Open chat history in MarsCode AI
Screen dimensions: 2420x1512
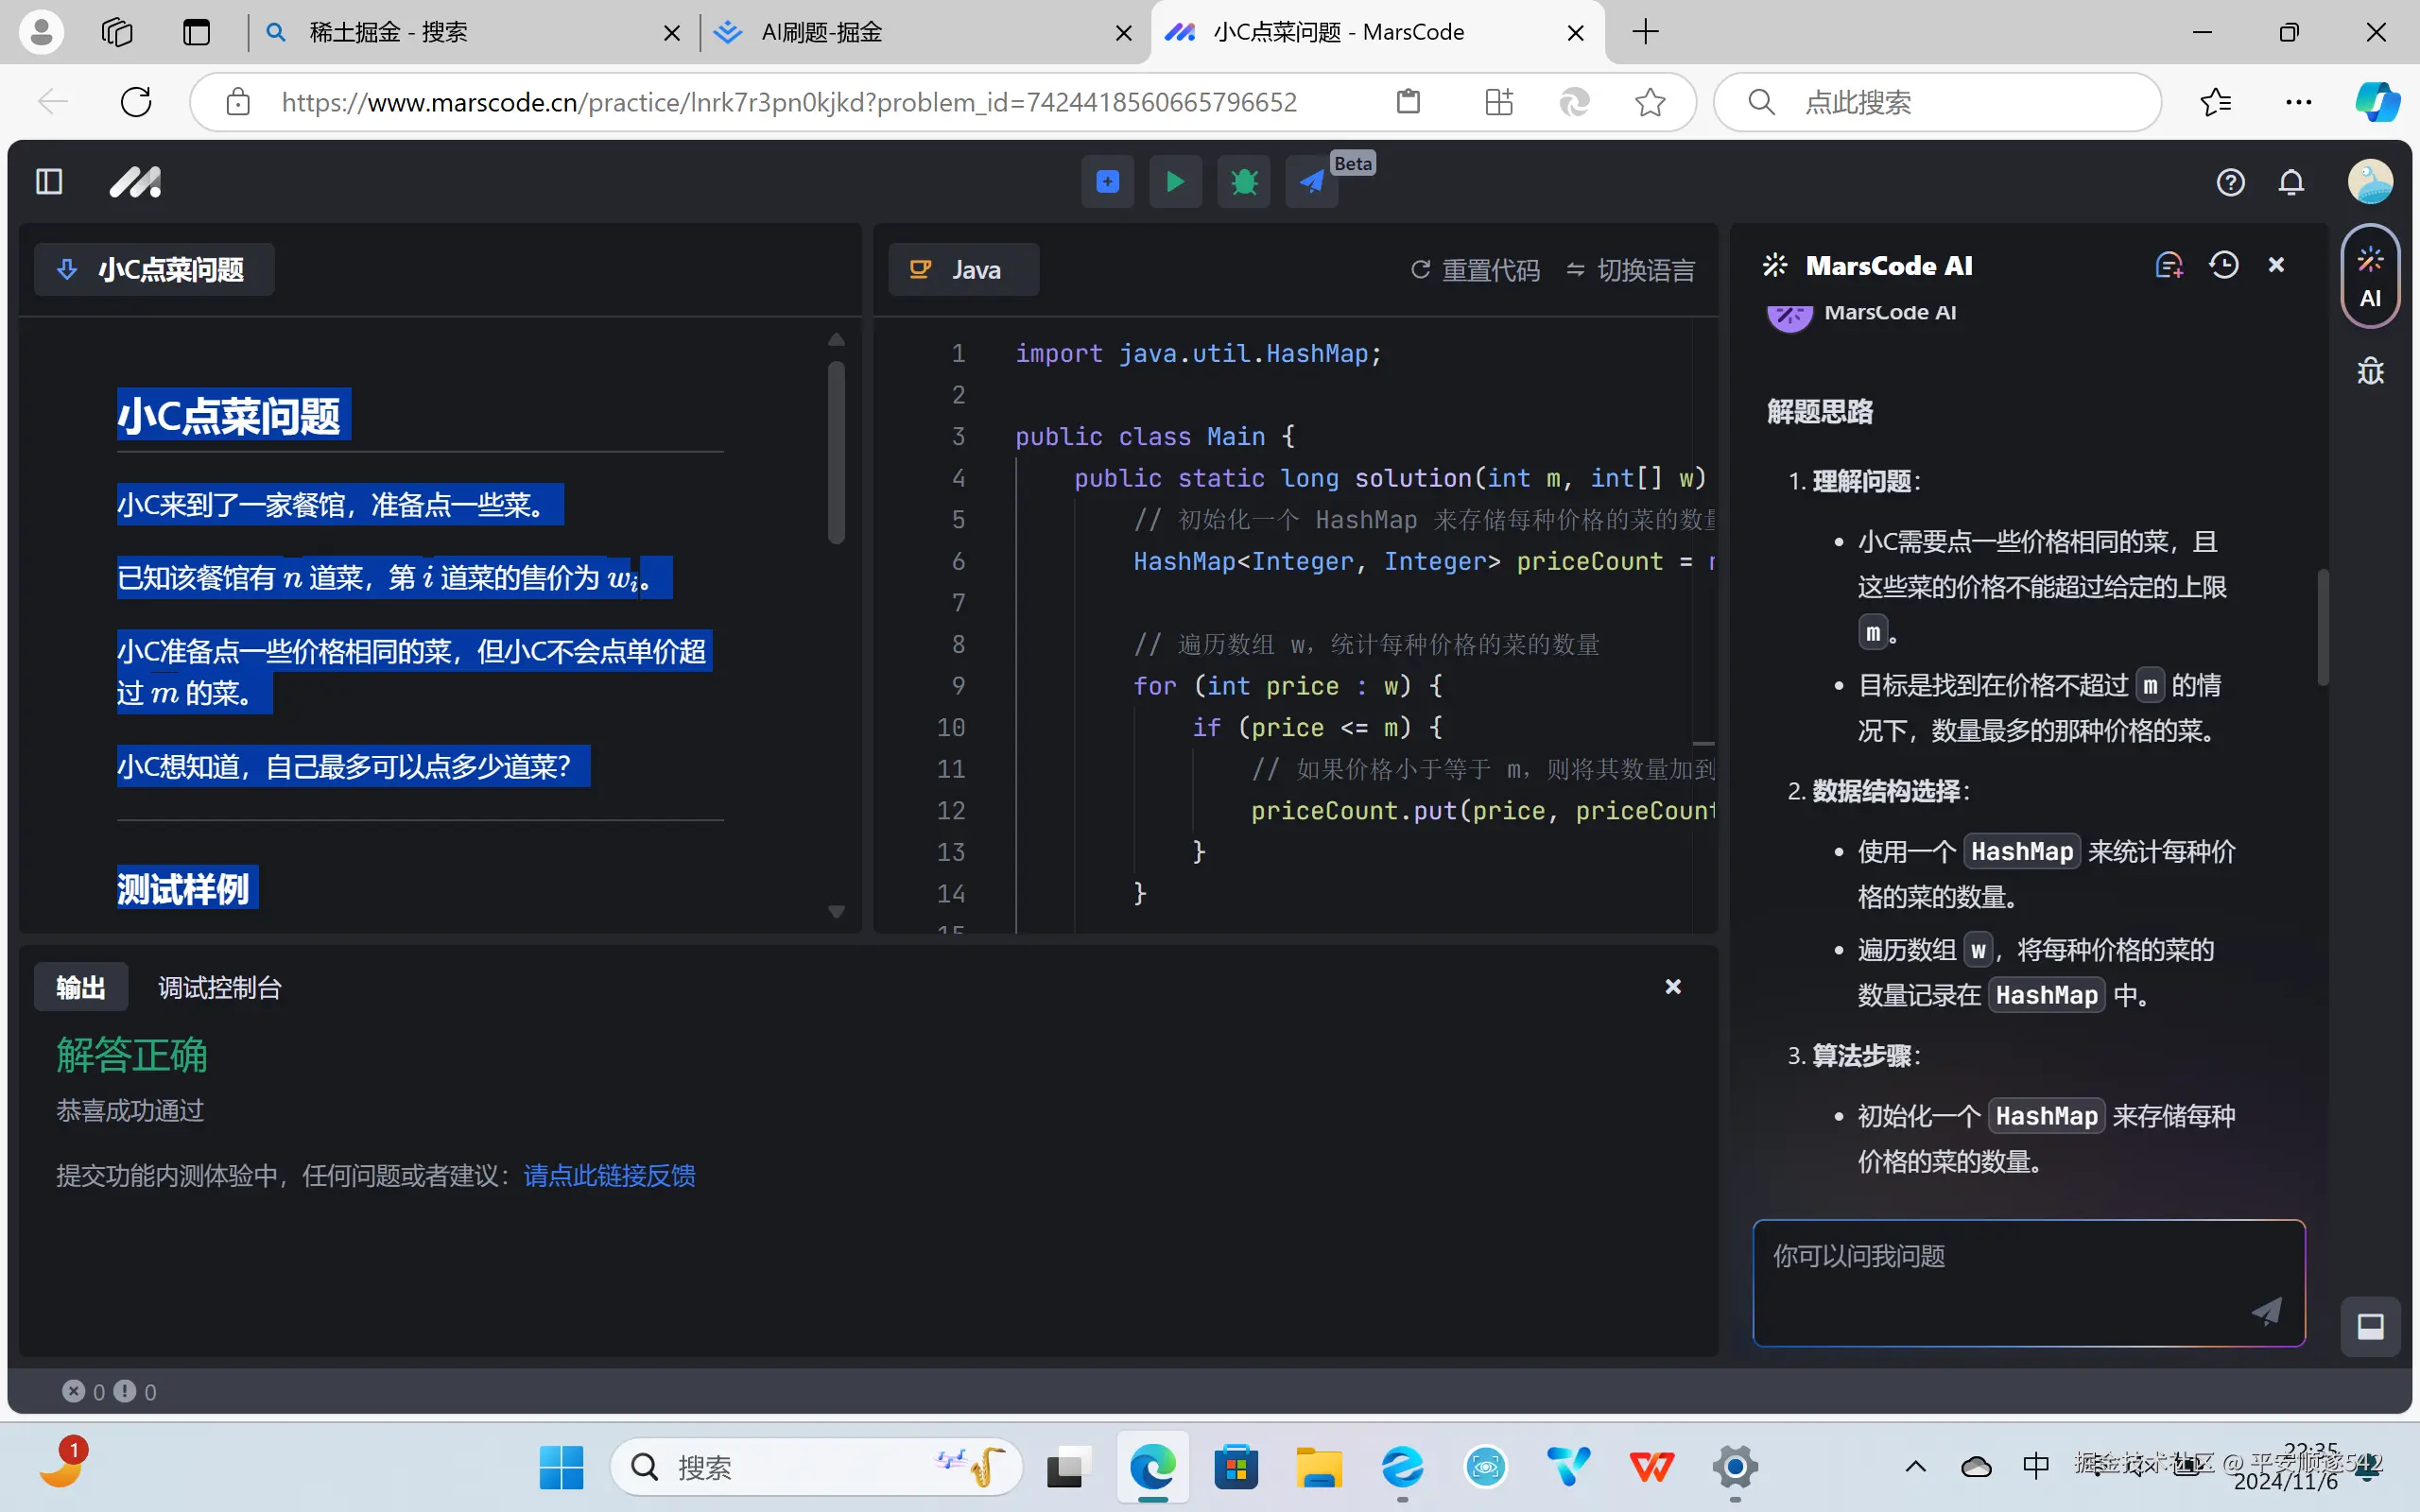coord(2223,265)
